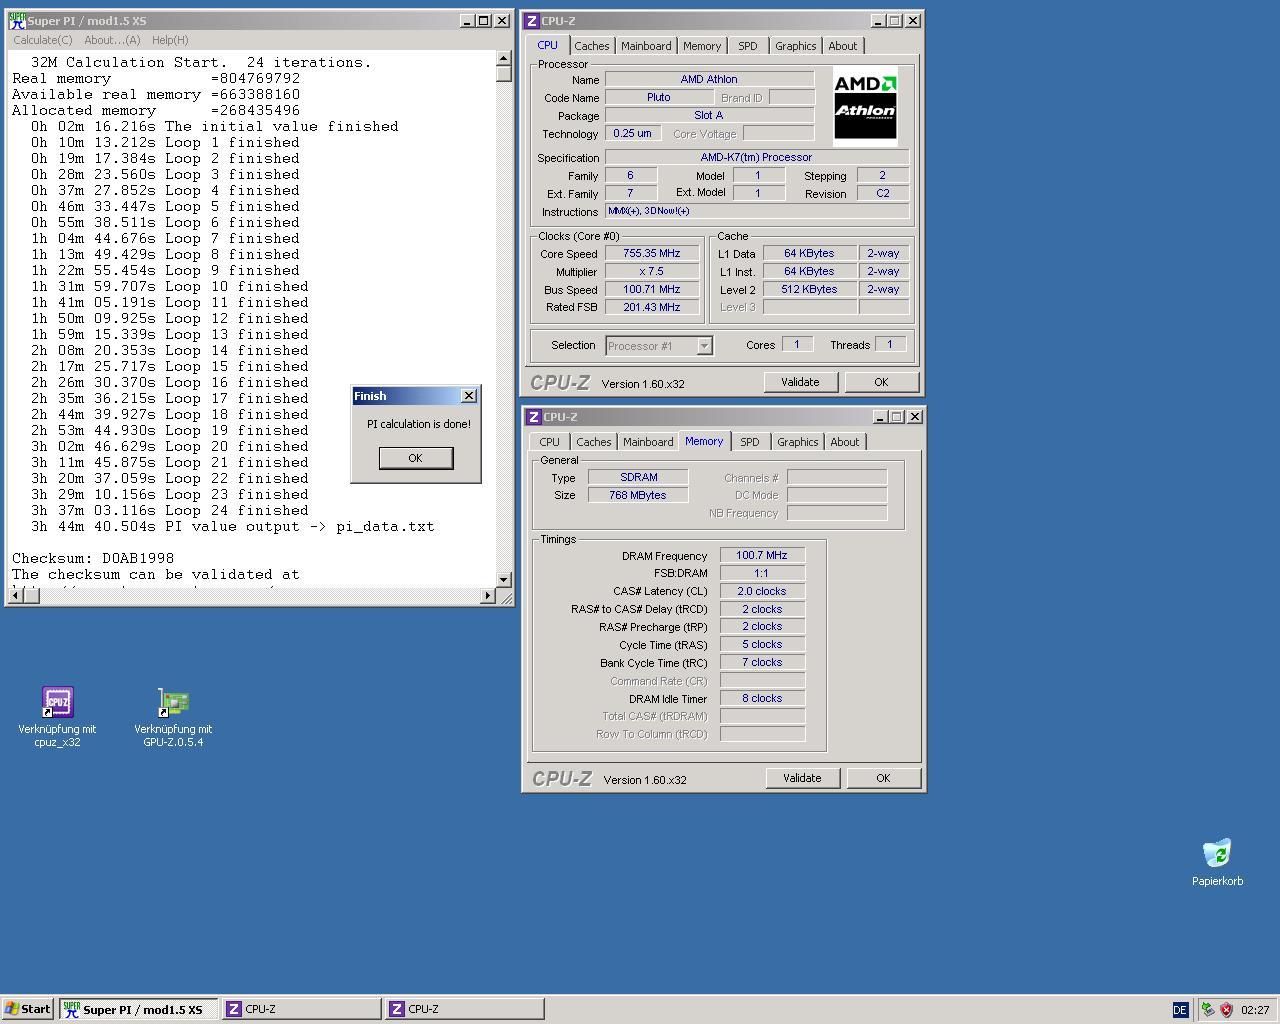The width and height of the screenshot is (1280, 1024).
Task: Click DE language indicator in tray
Action: point(1180,1010)
